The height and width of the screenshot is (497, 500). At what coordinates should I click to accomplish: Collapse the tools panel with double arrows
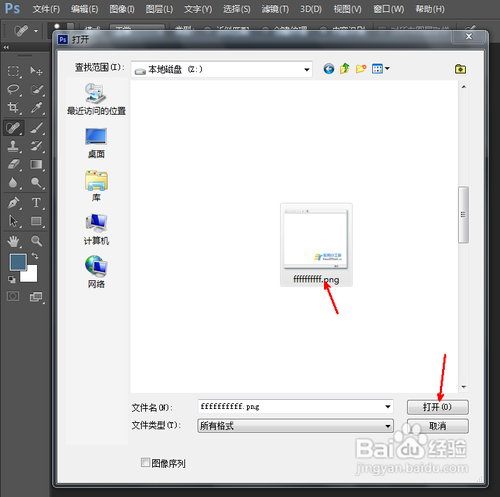(x=6, y=47)
